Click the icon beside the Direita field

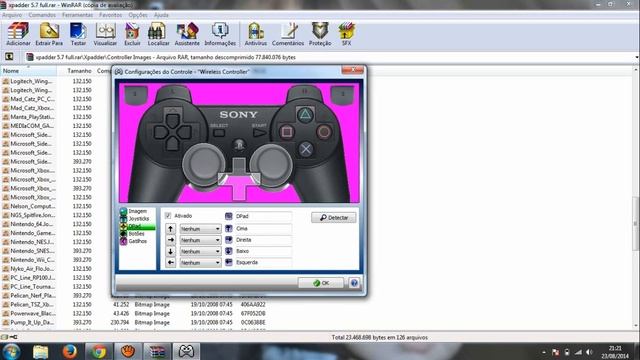point(229,240)
